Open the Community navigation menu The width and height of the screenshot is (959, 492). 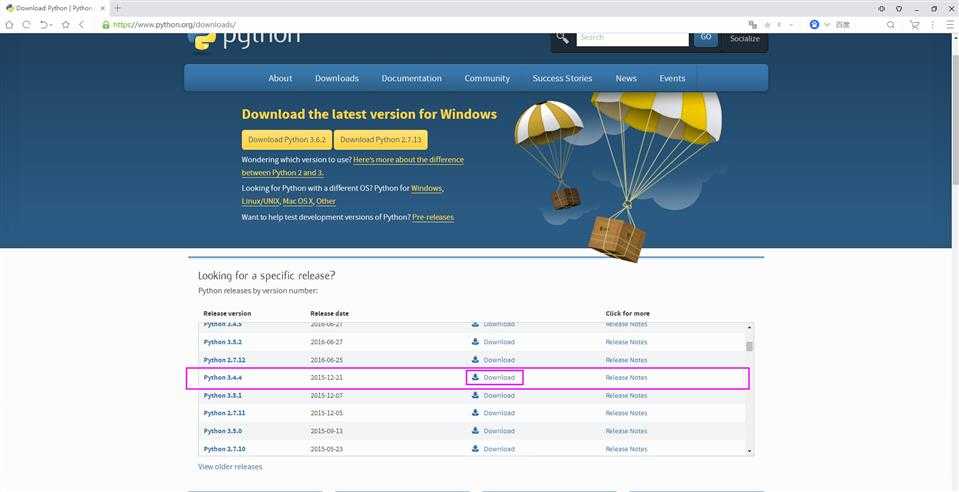point(487,78)
